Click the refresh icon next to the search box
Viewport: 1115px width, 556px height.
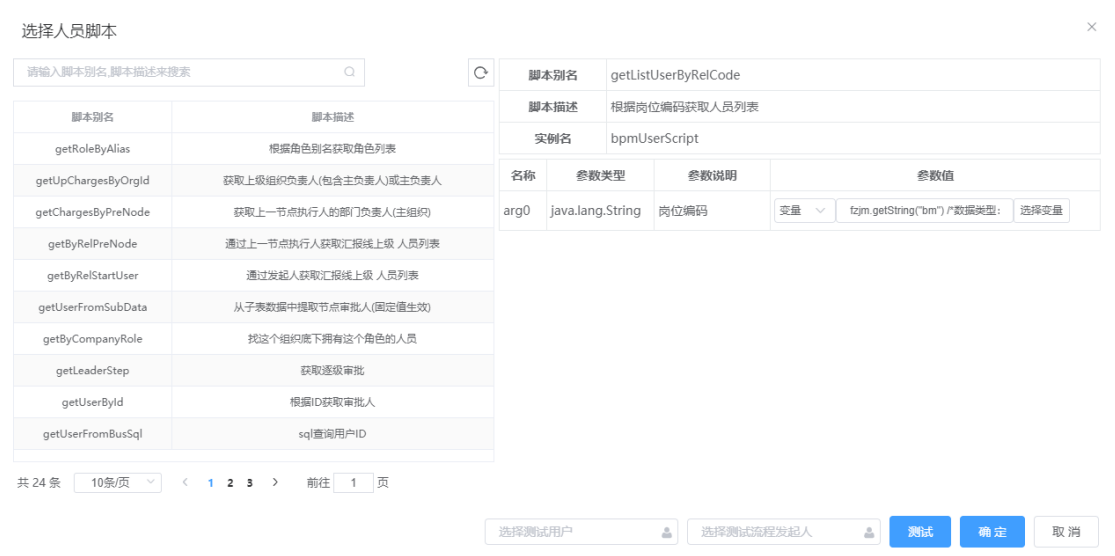tap(481, 73)
